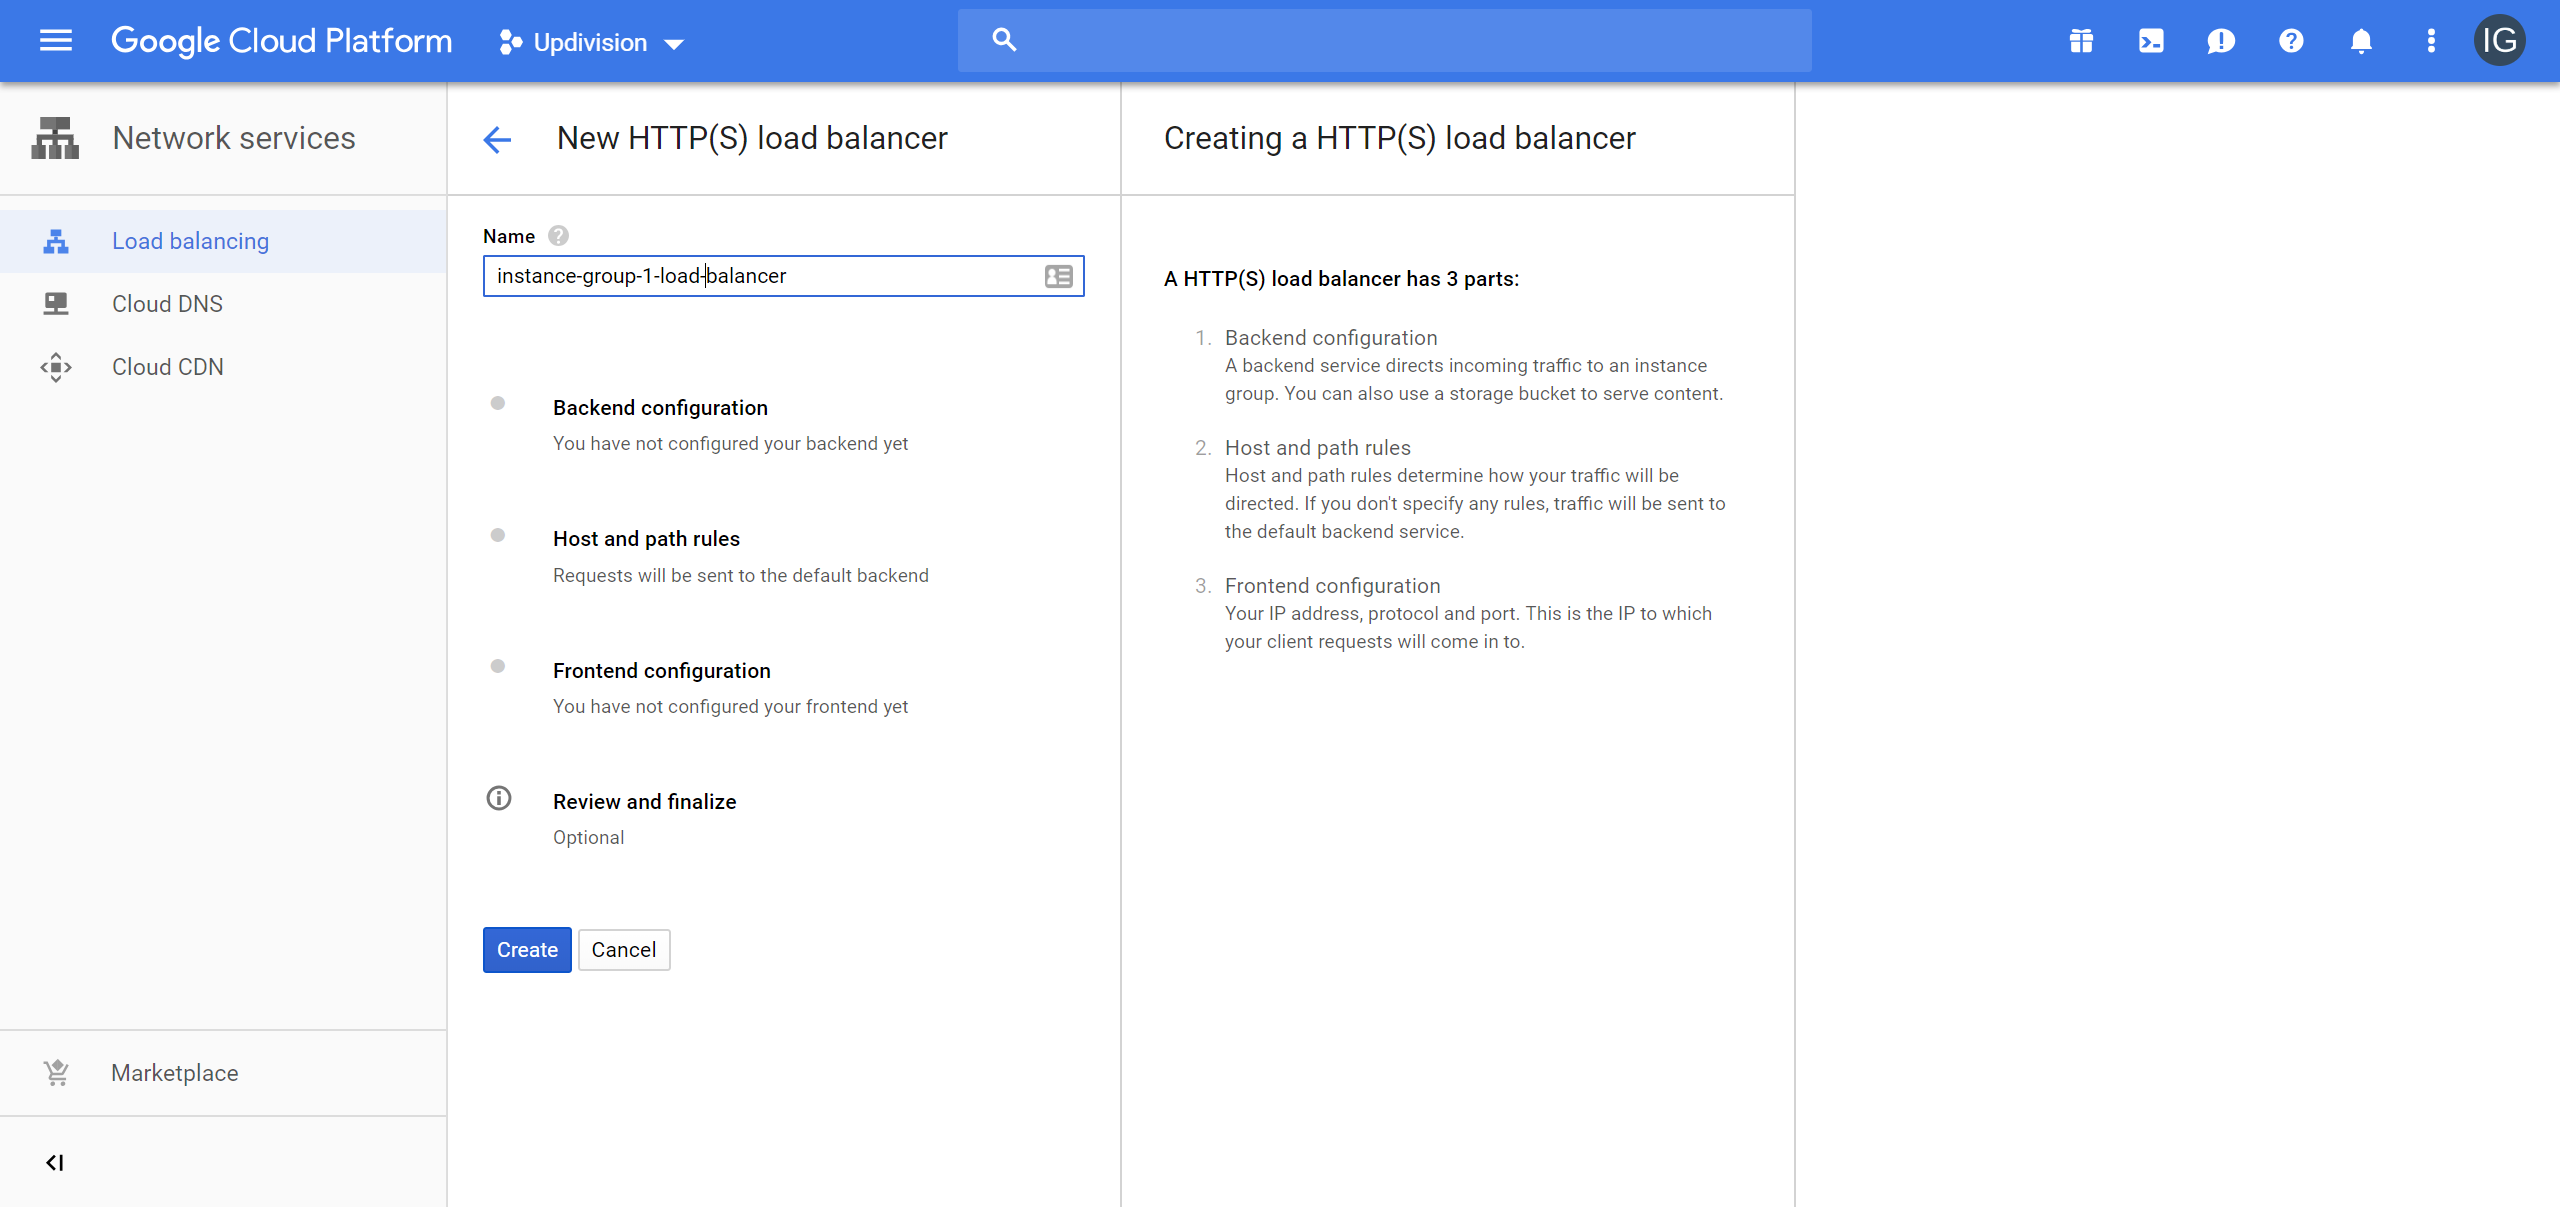2560x1207 pixels.
Task: Open Review and finalize step
Action: point(644,802)
